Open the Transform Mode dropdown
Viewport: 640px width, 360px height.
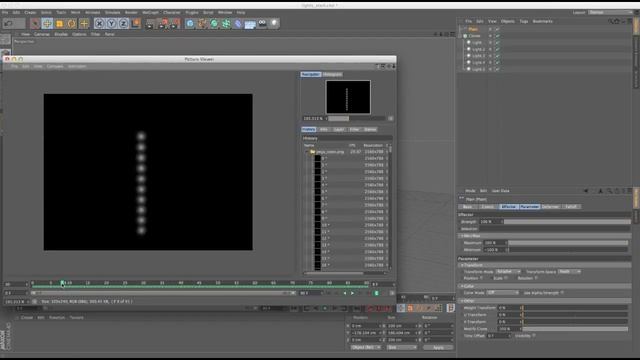[508, 271]
